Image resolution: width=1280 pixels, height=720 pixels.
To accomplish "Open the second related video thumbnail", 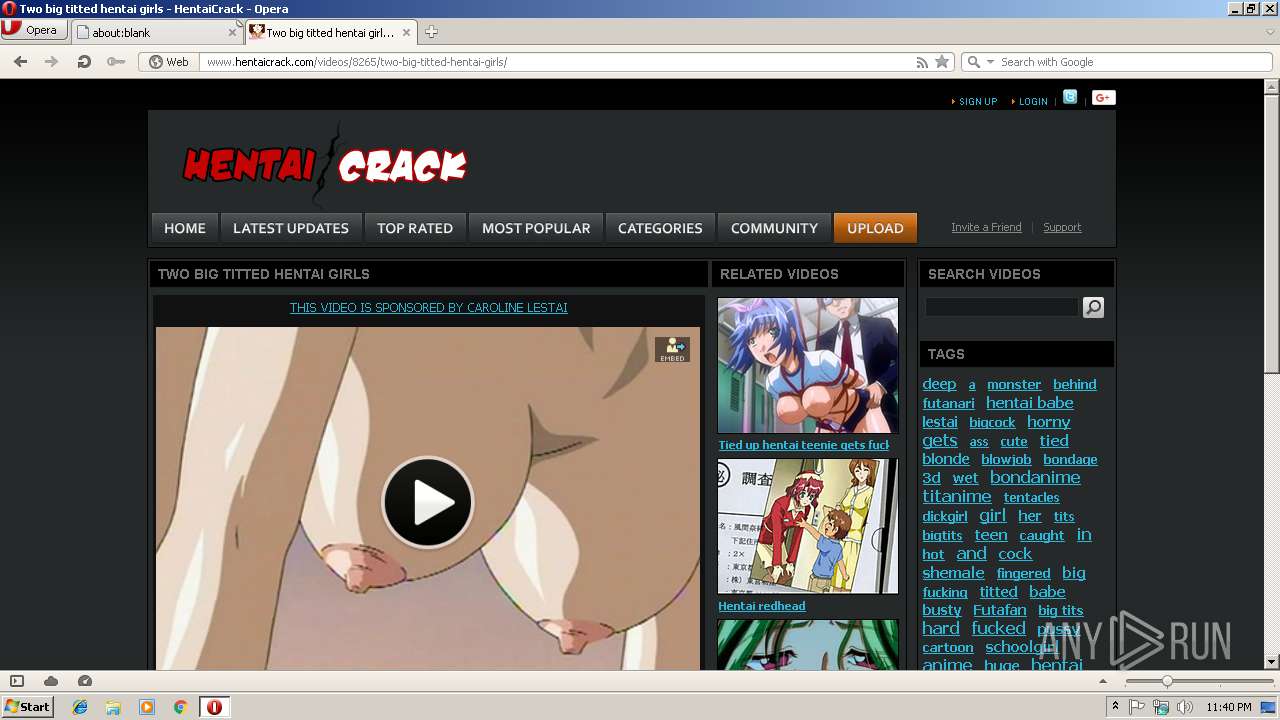I will (808, 526).
